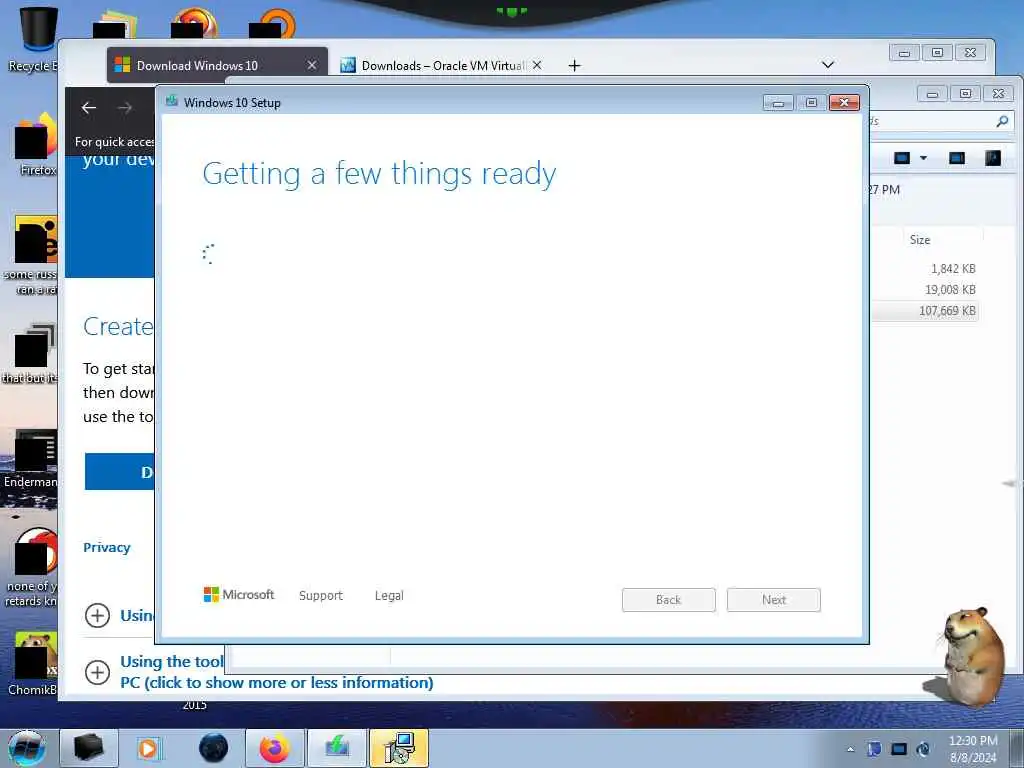The height and width of the screenshot is (768, 1024).
Task: Click the Windows 10 Setup title bar icon
Action: (172, 101)
